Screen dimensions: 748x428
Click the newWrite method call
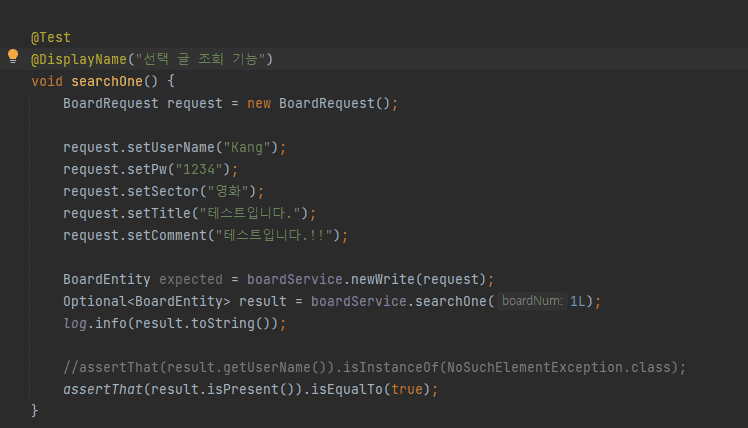(383, 279)
